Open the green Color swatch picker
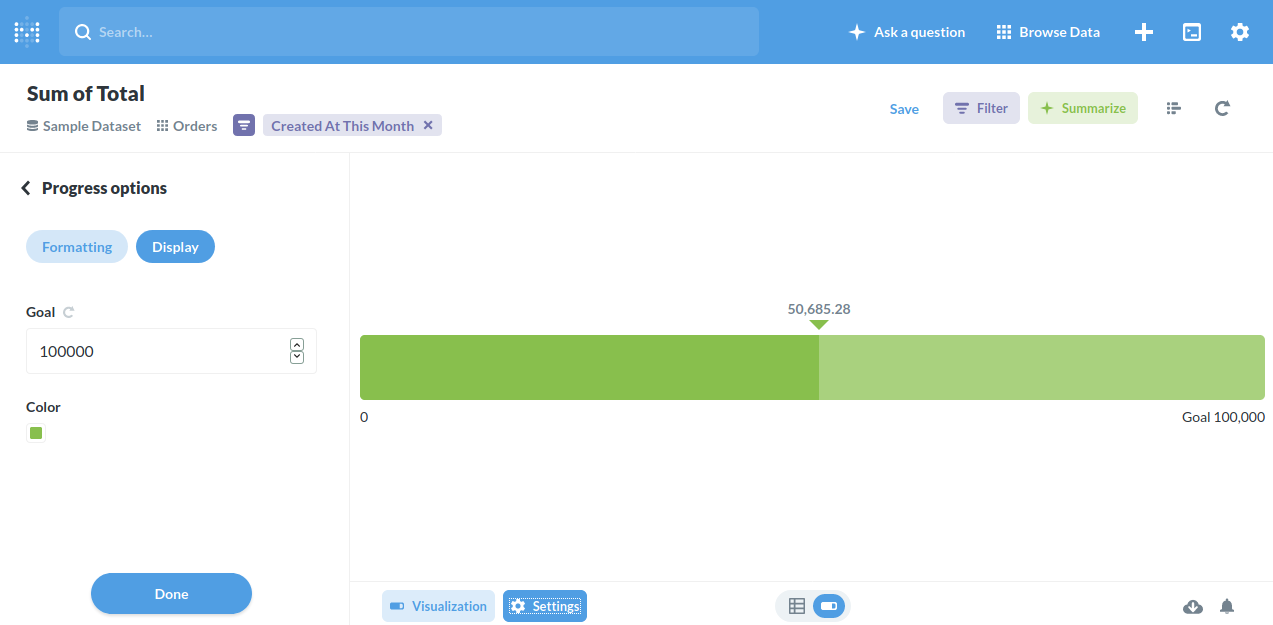Viewport: 1273px width, 625px height. point(36,433)
